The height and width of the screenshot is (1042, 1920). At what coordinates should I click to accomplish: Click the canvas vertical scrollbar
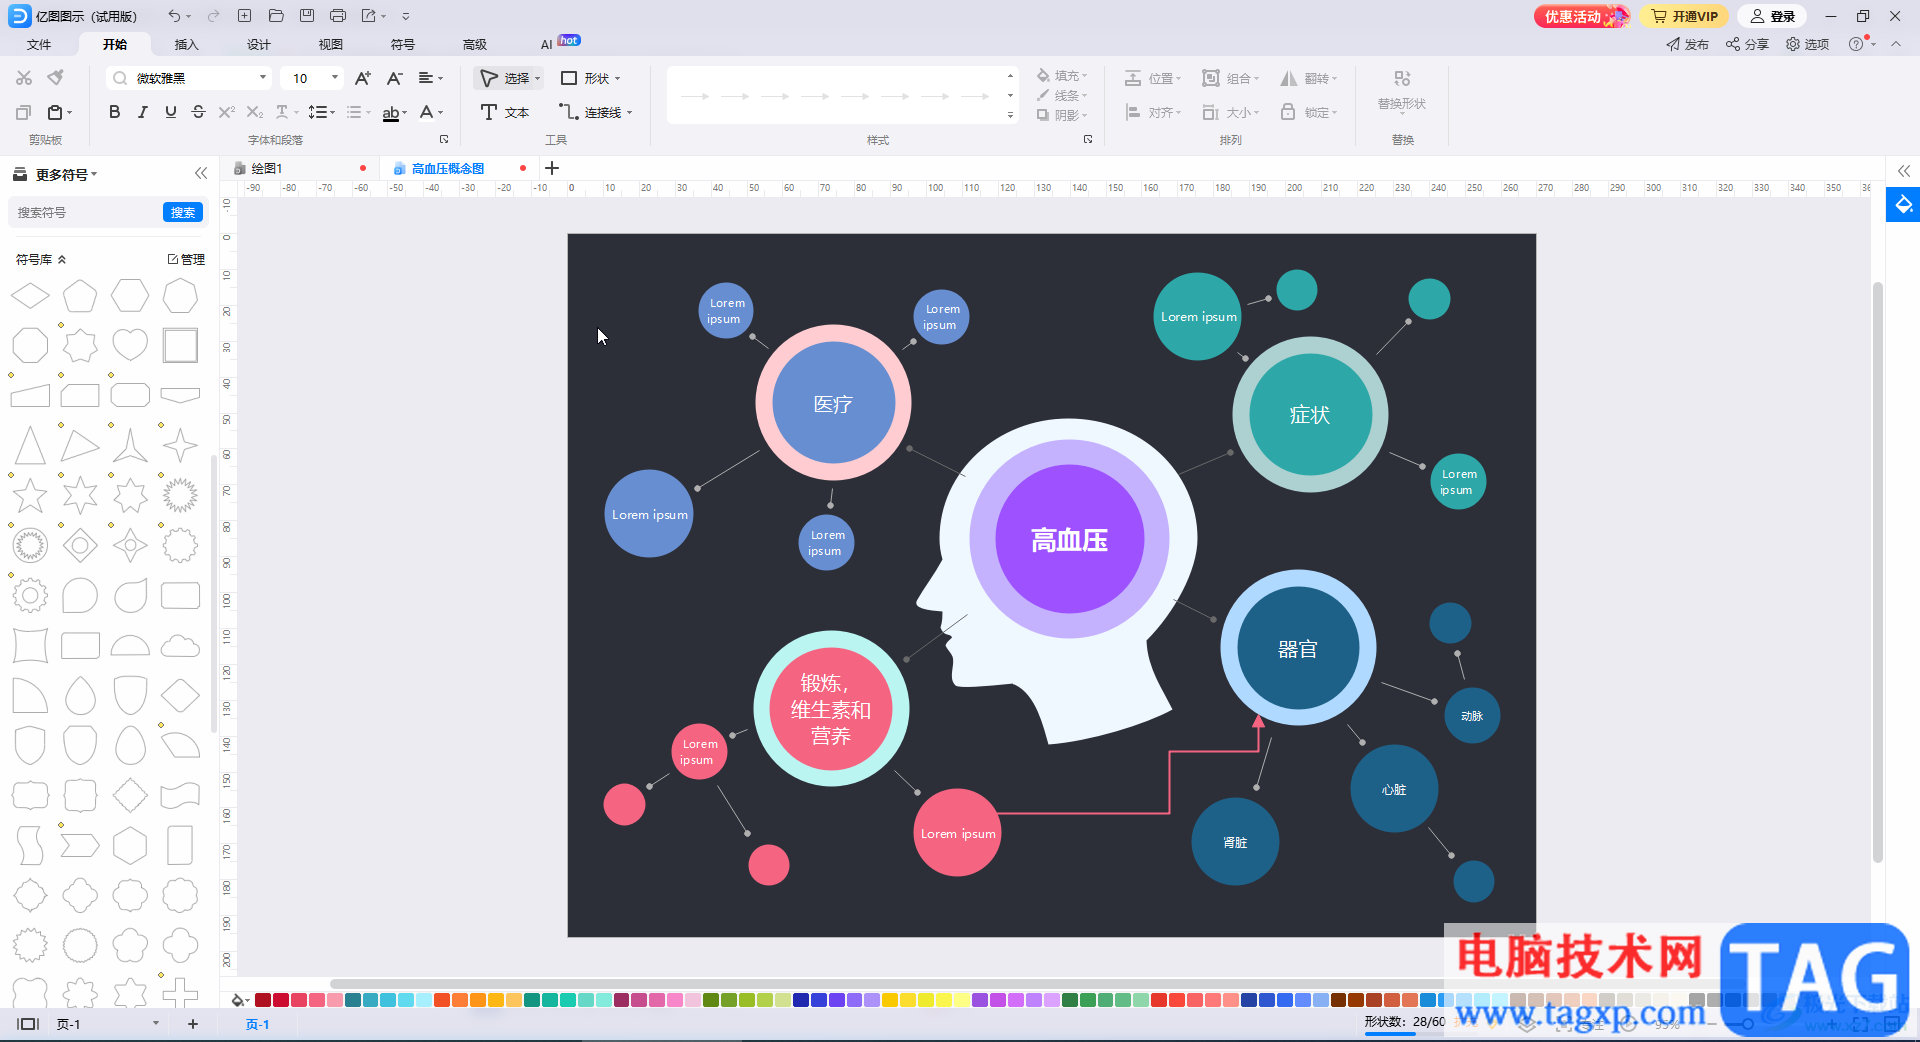point(1877,572)
